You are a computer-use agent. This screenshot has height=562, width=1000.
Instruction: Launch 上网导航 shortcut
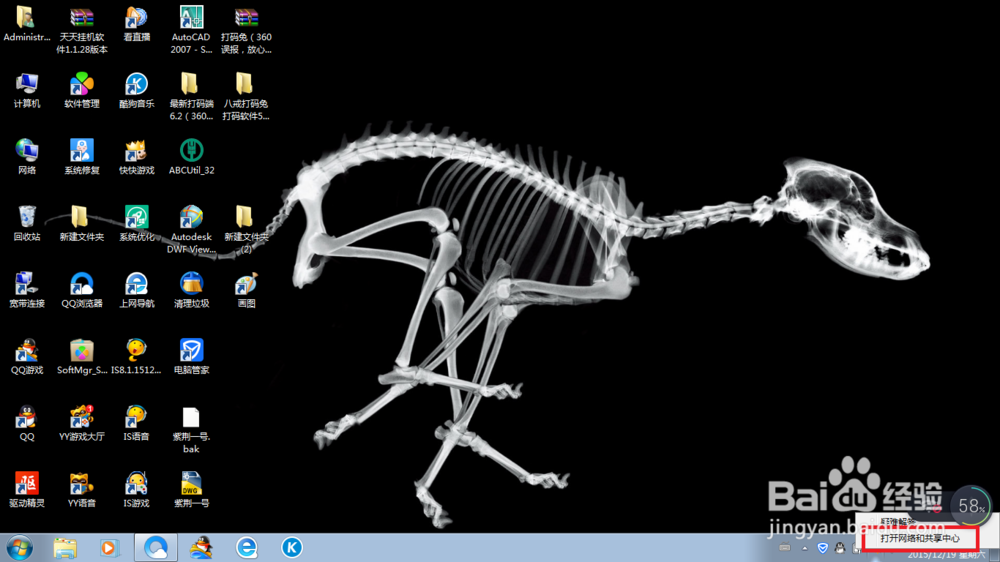point(136,290)
